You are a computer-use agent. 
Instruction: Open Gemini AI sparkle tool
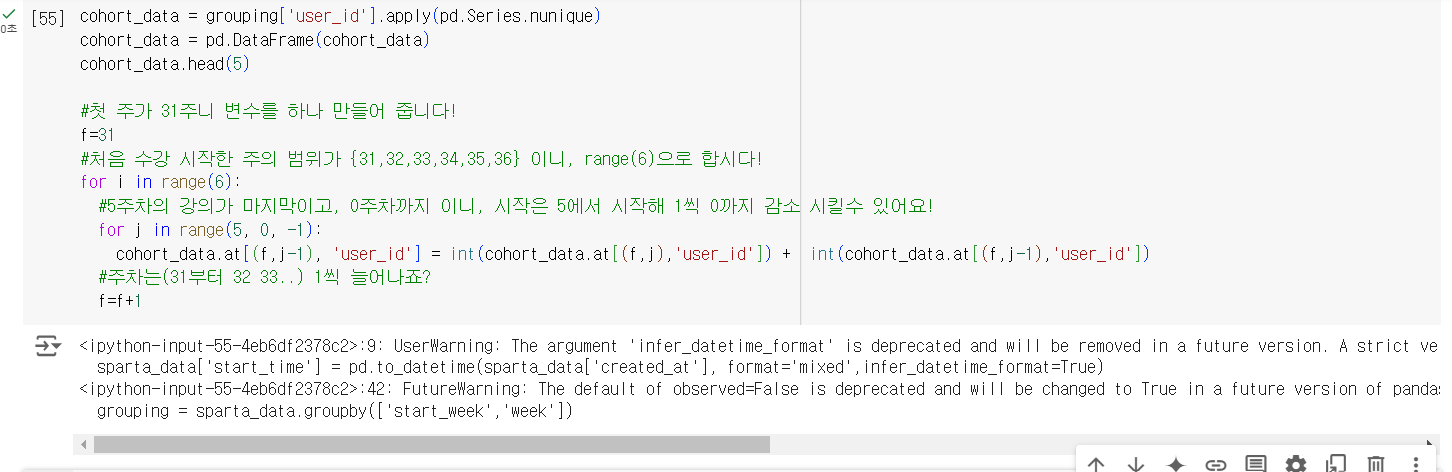(x=1176, y=463)
